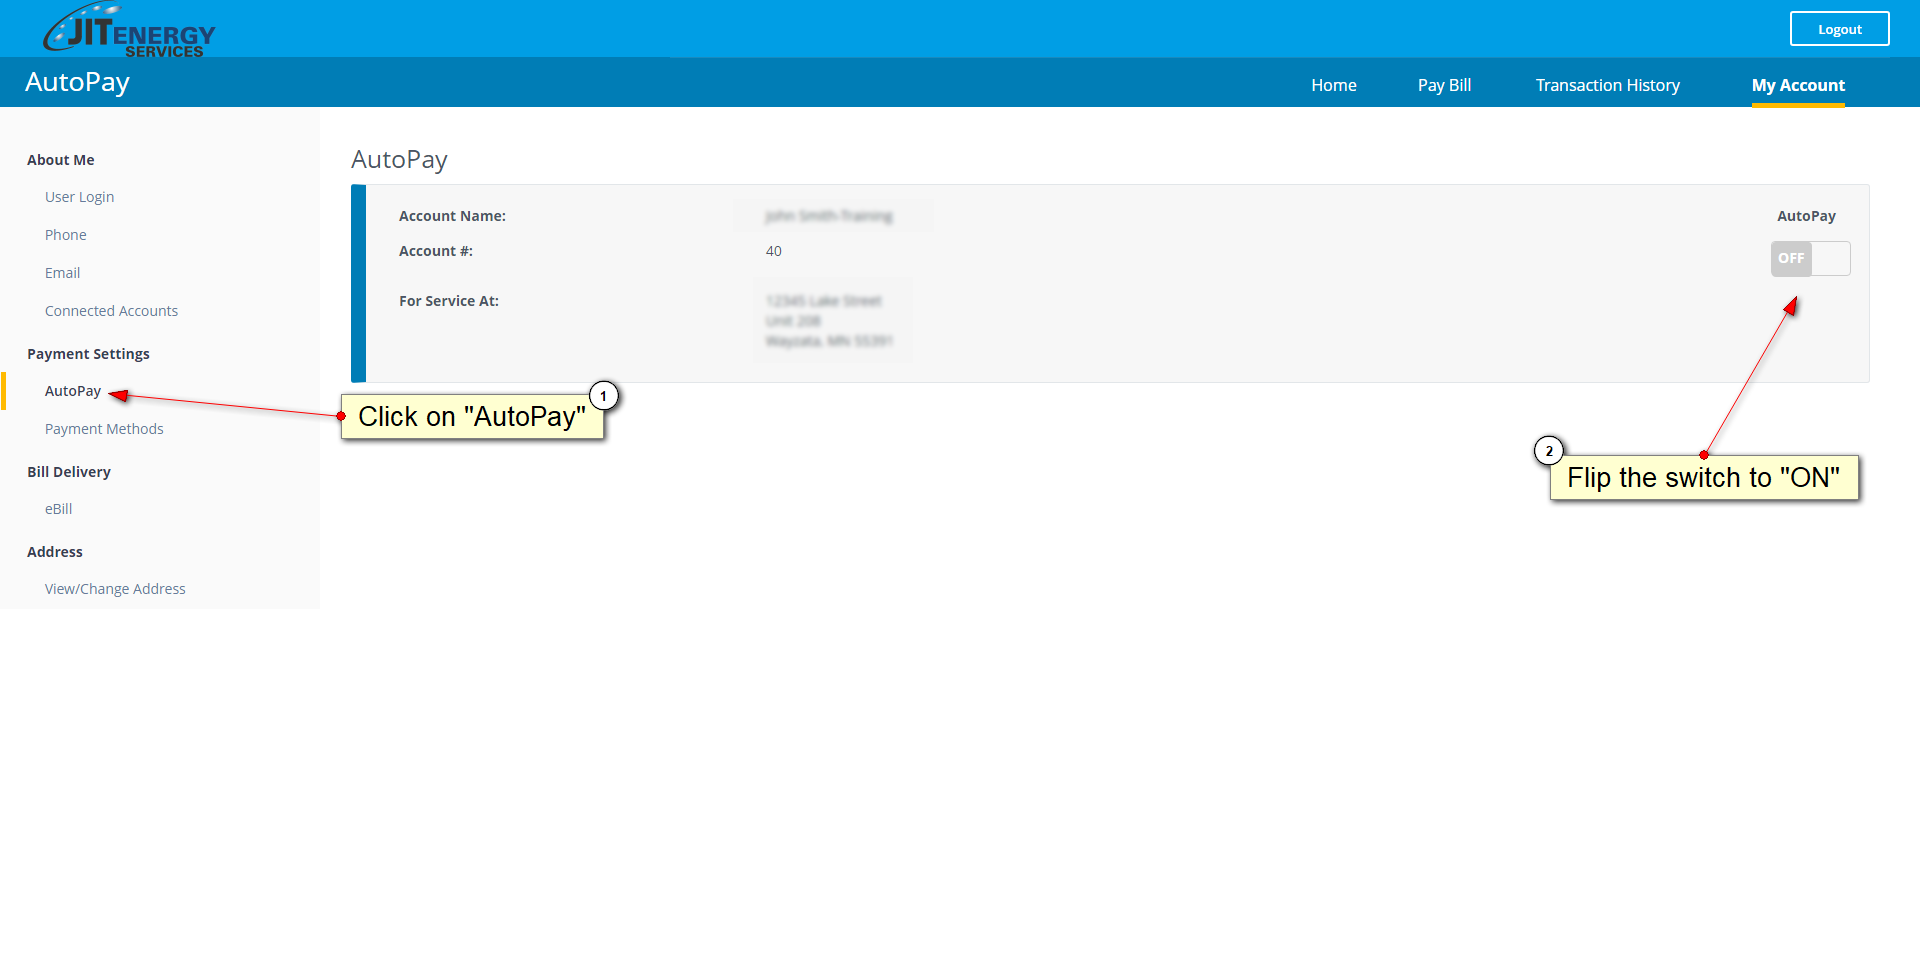
Task: Open View/Change Address link
Action: point(115,589)
